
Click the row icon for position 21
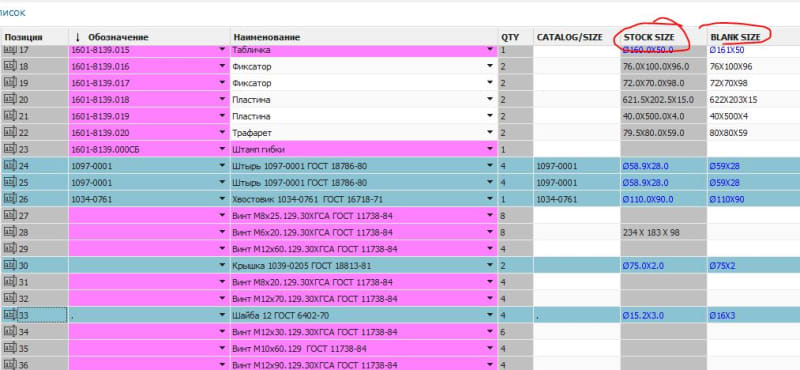coord(10,116)
